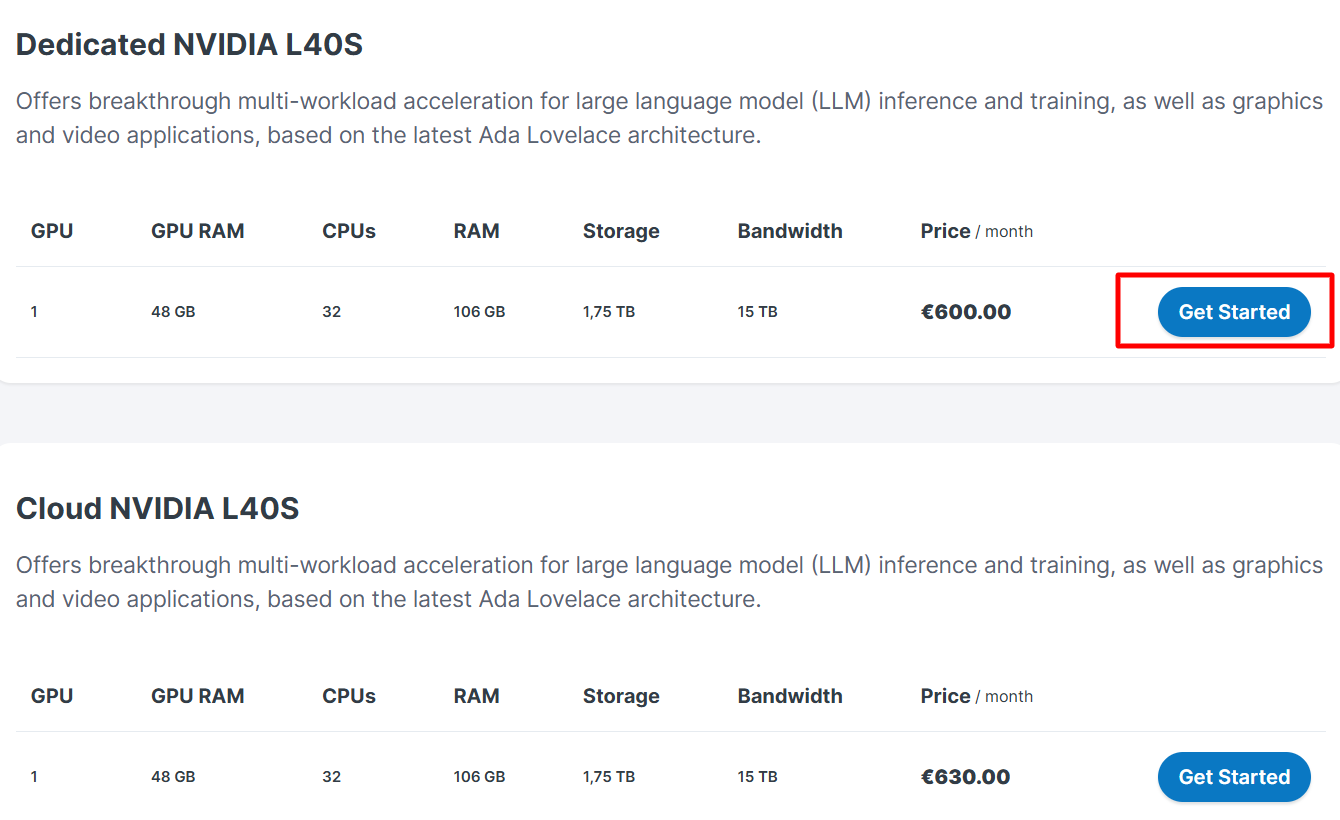Click GPU count 1 in Cloud row
This screenshot has height=820, width=1340.
34,777
